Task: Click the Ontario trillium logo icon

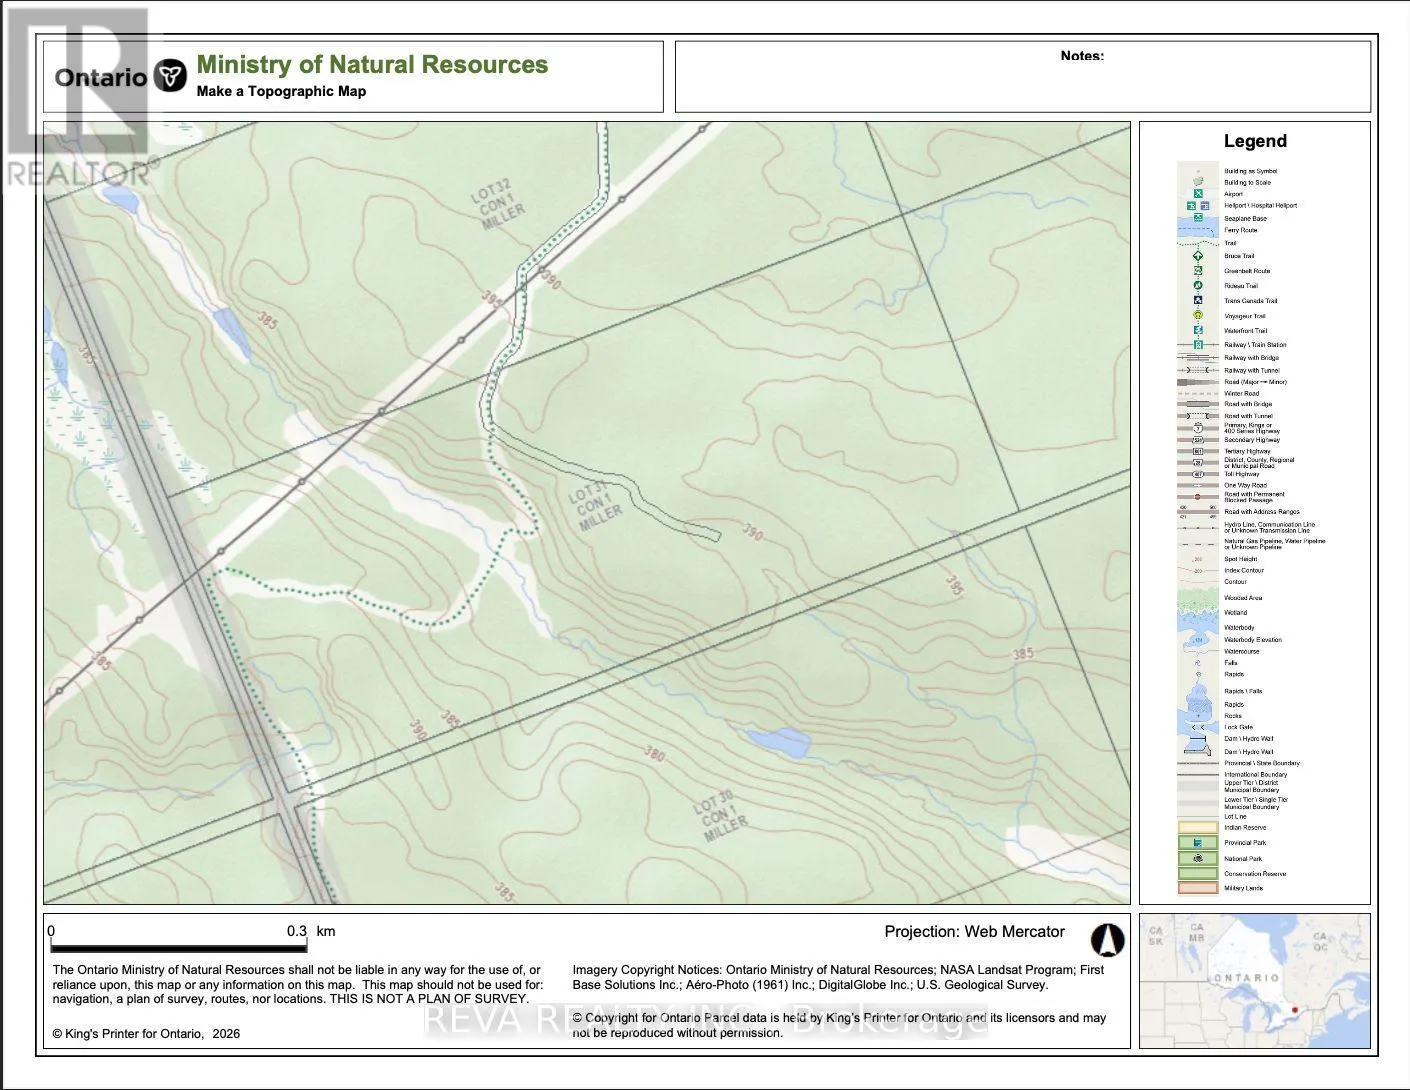Action: [171, 76]
